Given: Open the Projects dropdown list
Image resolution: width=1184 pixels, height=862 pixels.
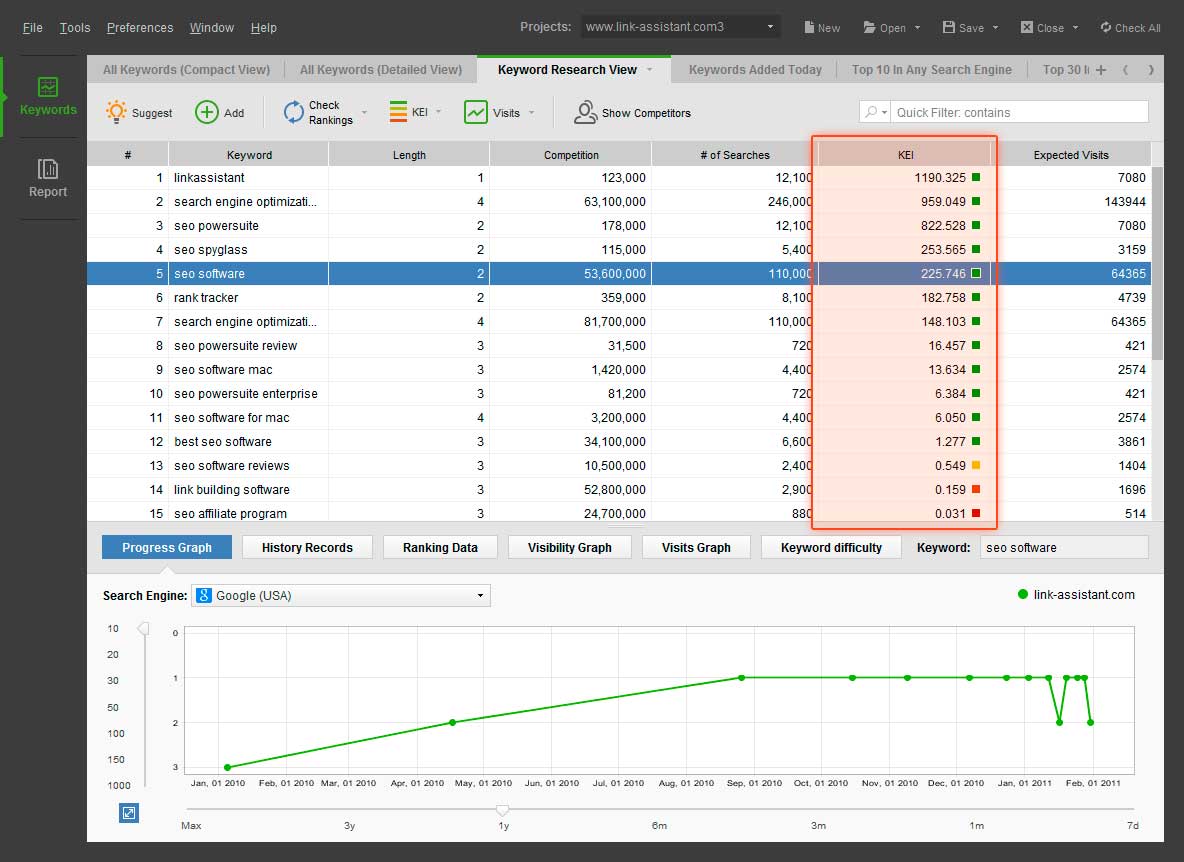Looking at the screenshot, I should click(x=771, y=27).
